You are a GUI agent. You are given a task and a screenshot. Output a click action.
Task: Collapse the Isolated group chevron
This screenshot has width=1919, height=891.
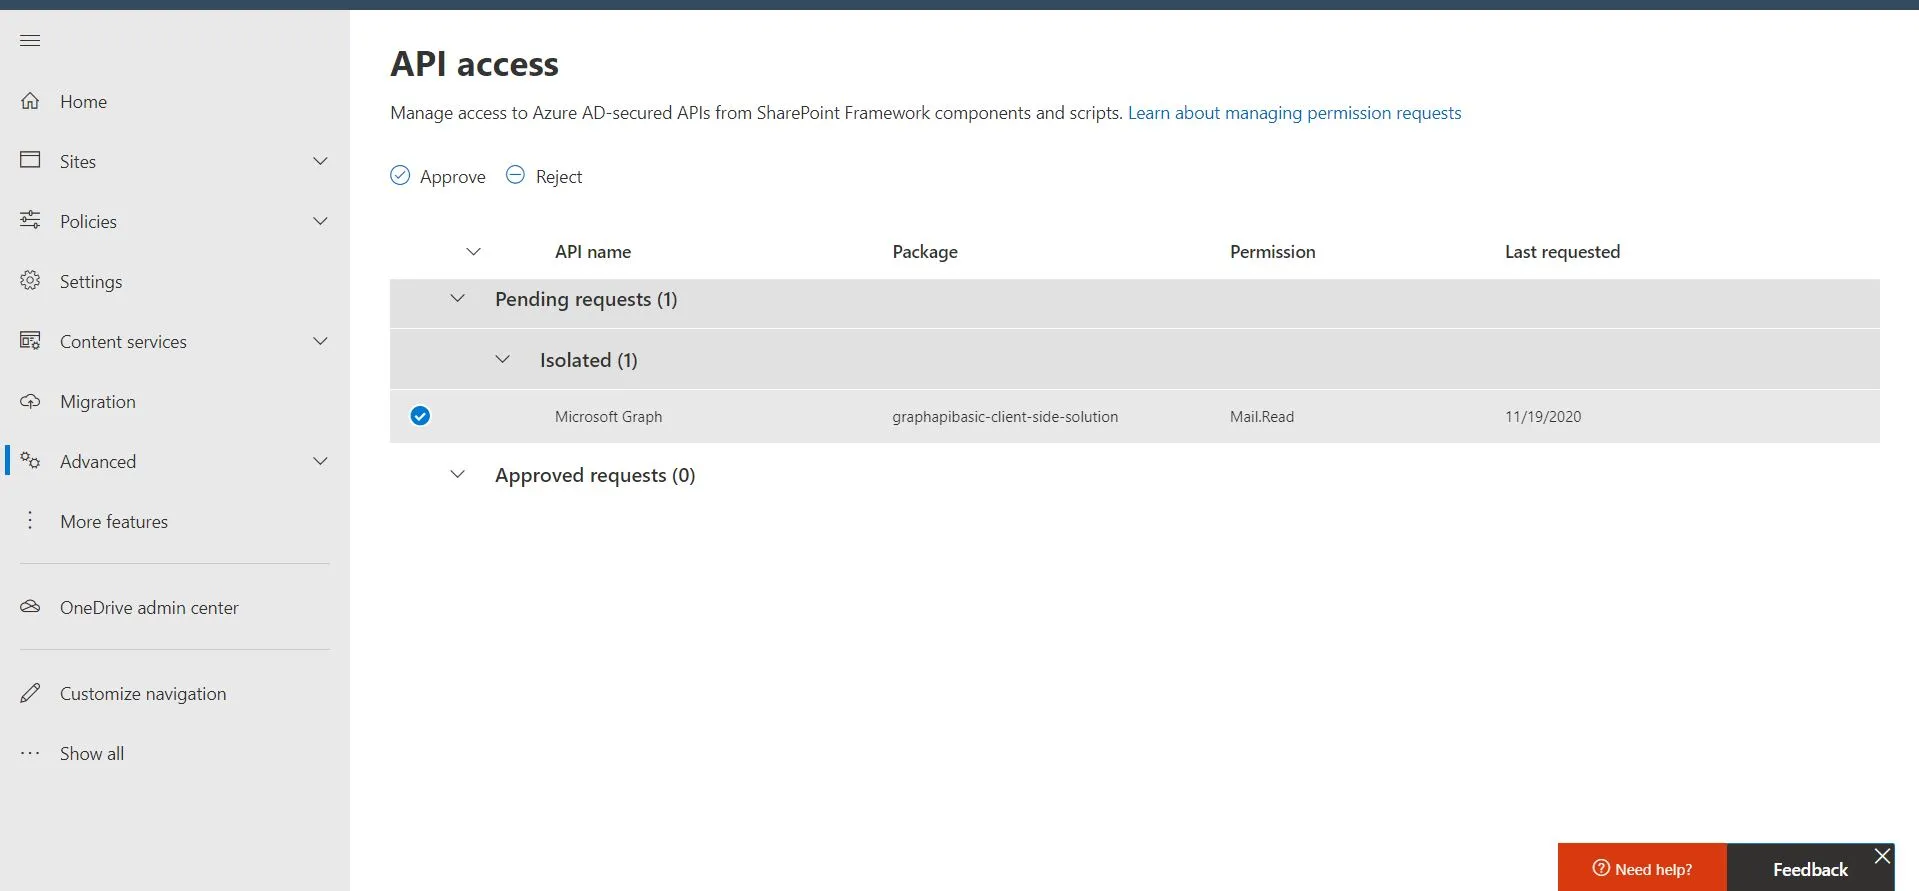click(x=502, y=360)
